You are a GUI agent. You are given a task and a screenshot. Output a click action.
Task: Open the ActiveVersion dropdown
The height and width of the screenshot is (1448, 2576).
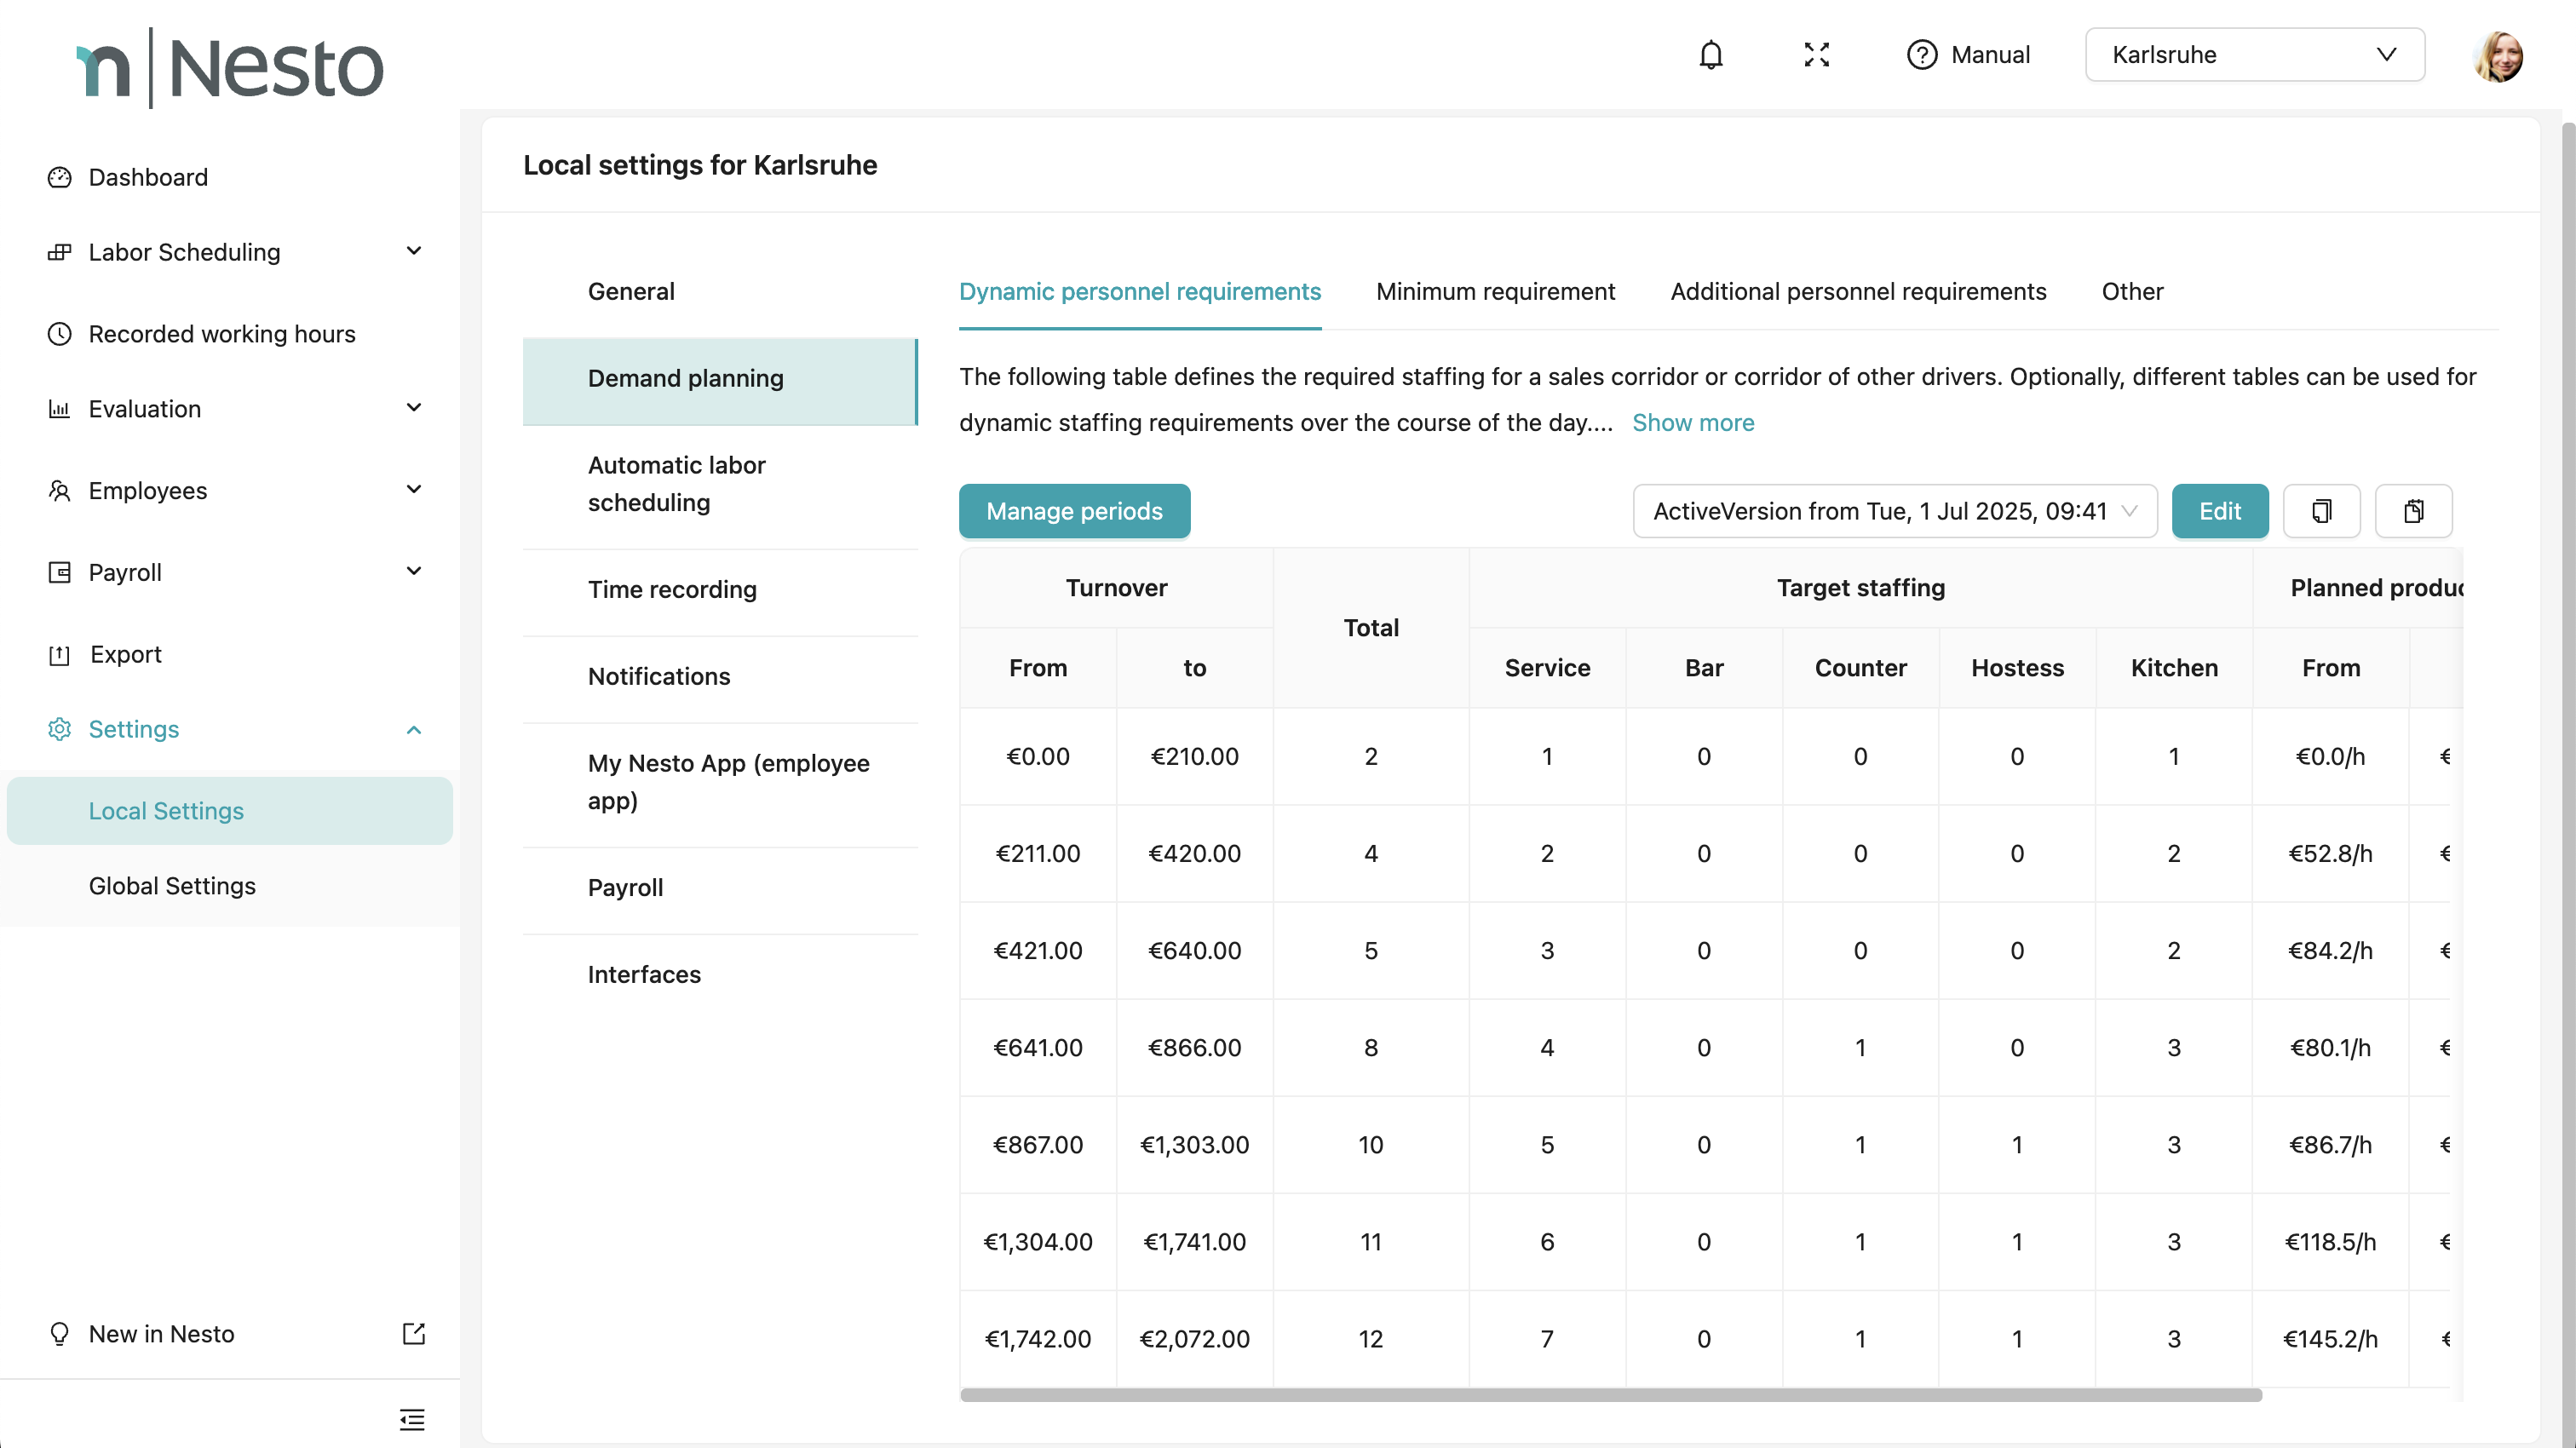[x=1894, y=511]
